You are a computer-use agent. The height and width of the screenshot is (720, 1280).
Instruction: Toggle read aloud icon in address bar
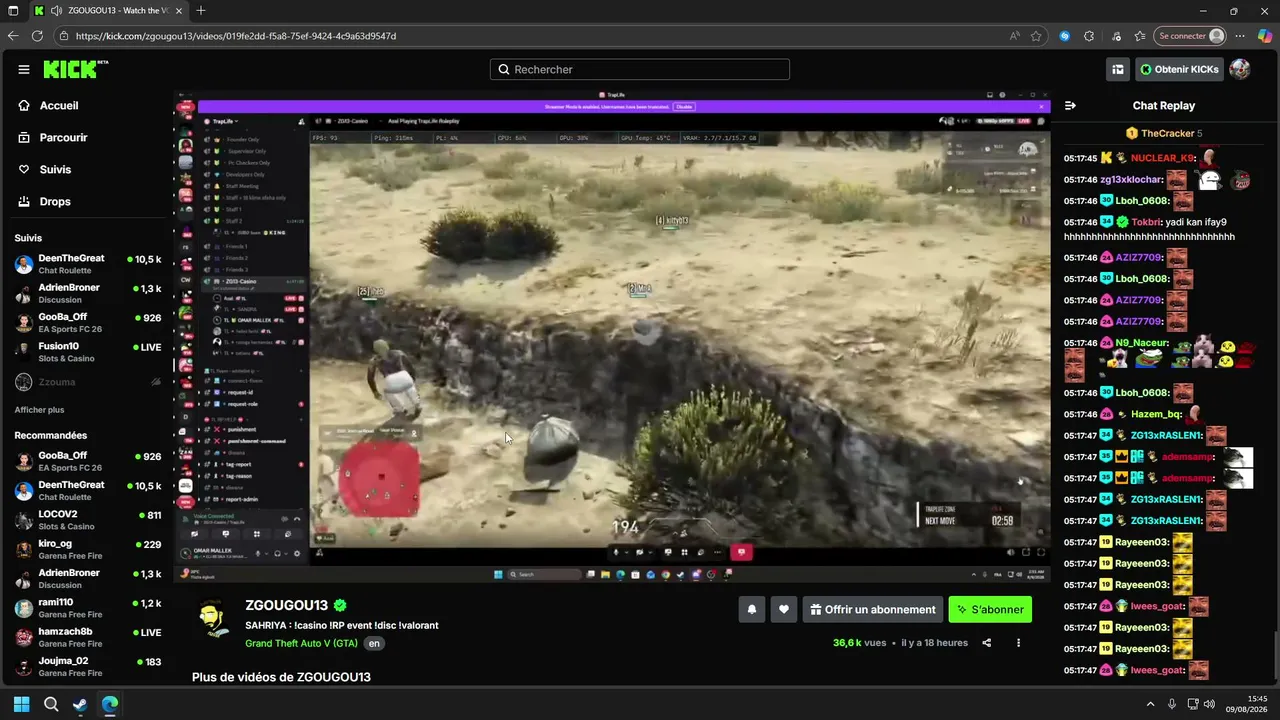click(1015, 36)
